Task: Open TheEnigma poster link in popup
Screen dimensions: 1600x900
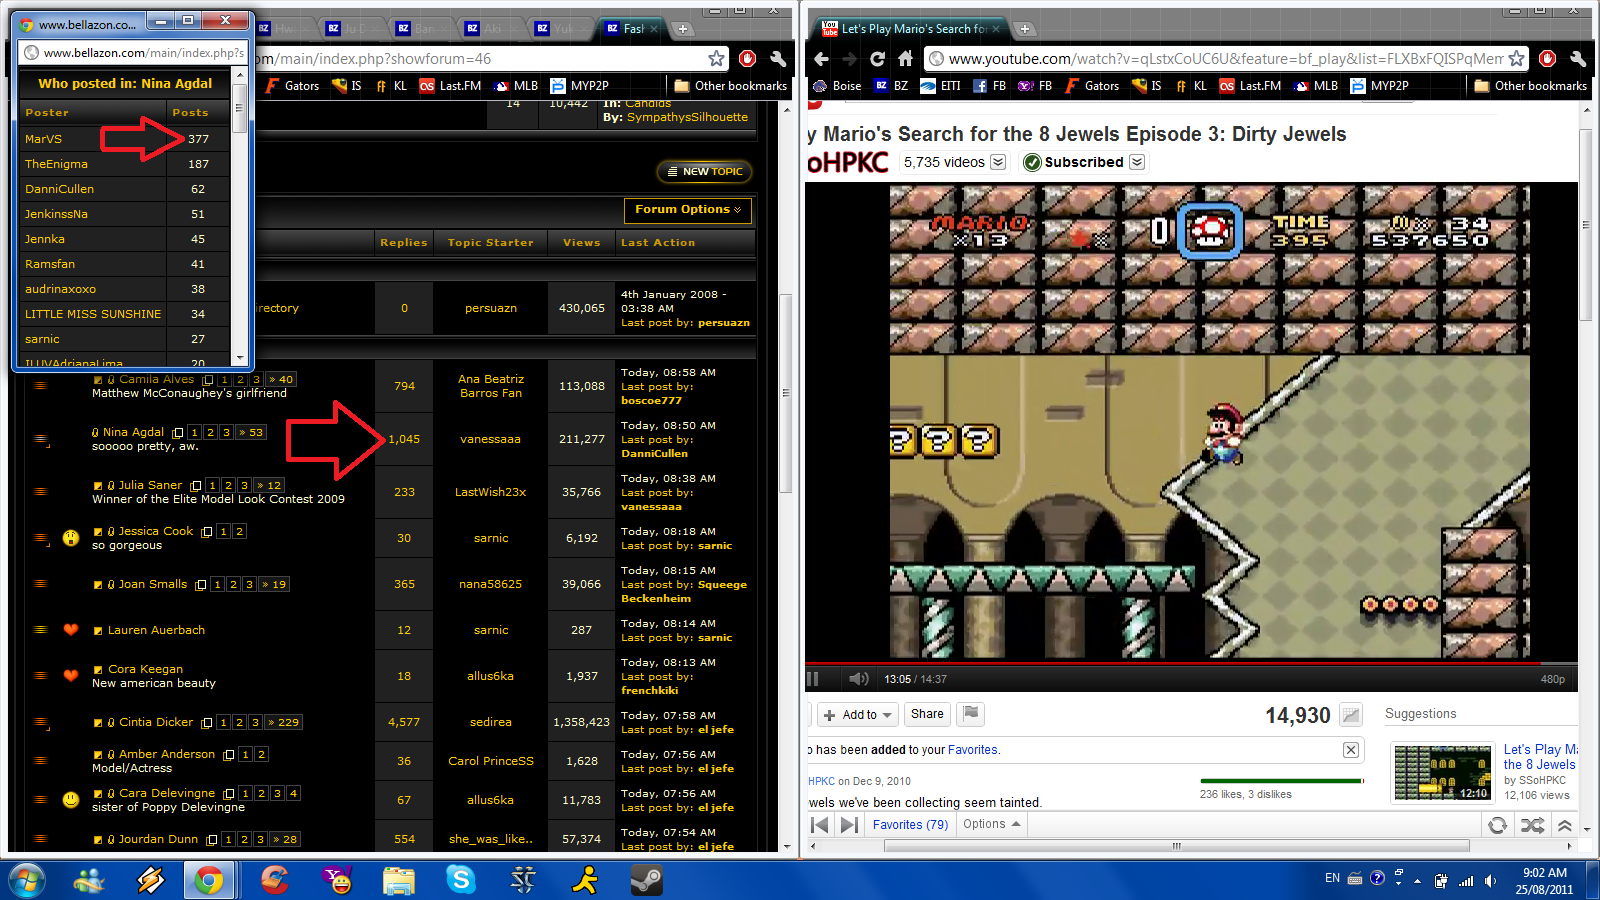Action: (56, 164)
